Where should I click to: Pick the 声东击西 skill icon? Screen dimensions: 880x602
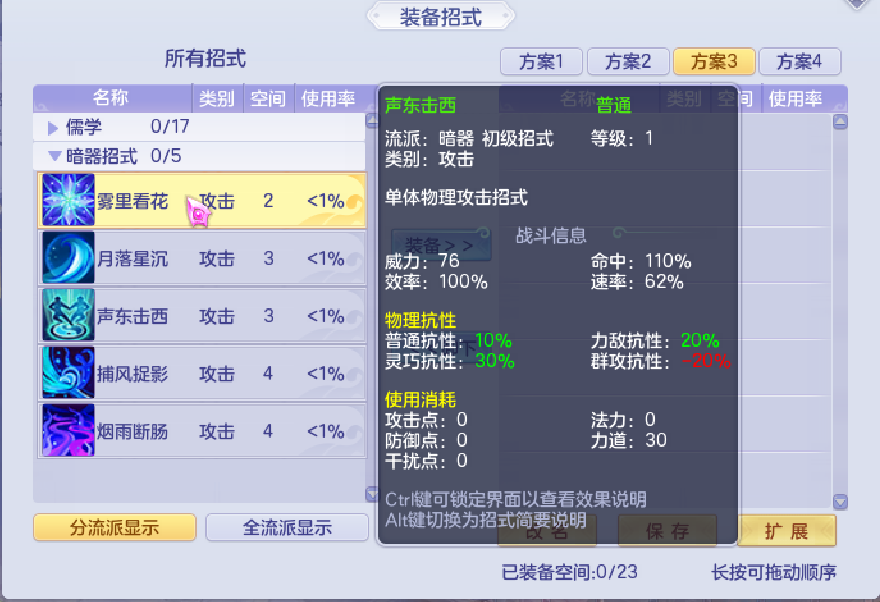tap(68, 315)
